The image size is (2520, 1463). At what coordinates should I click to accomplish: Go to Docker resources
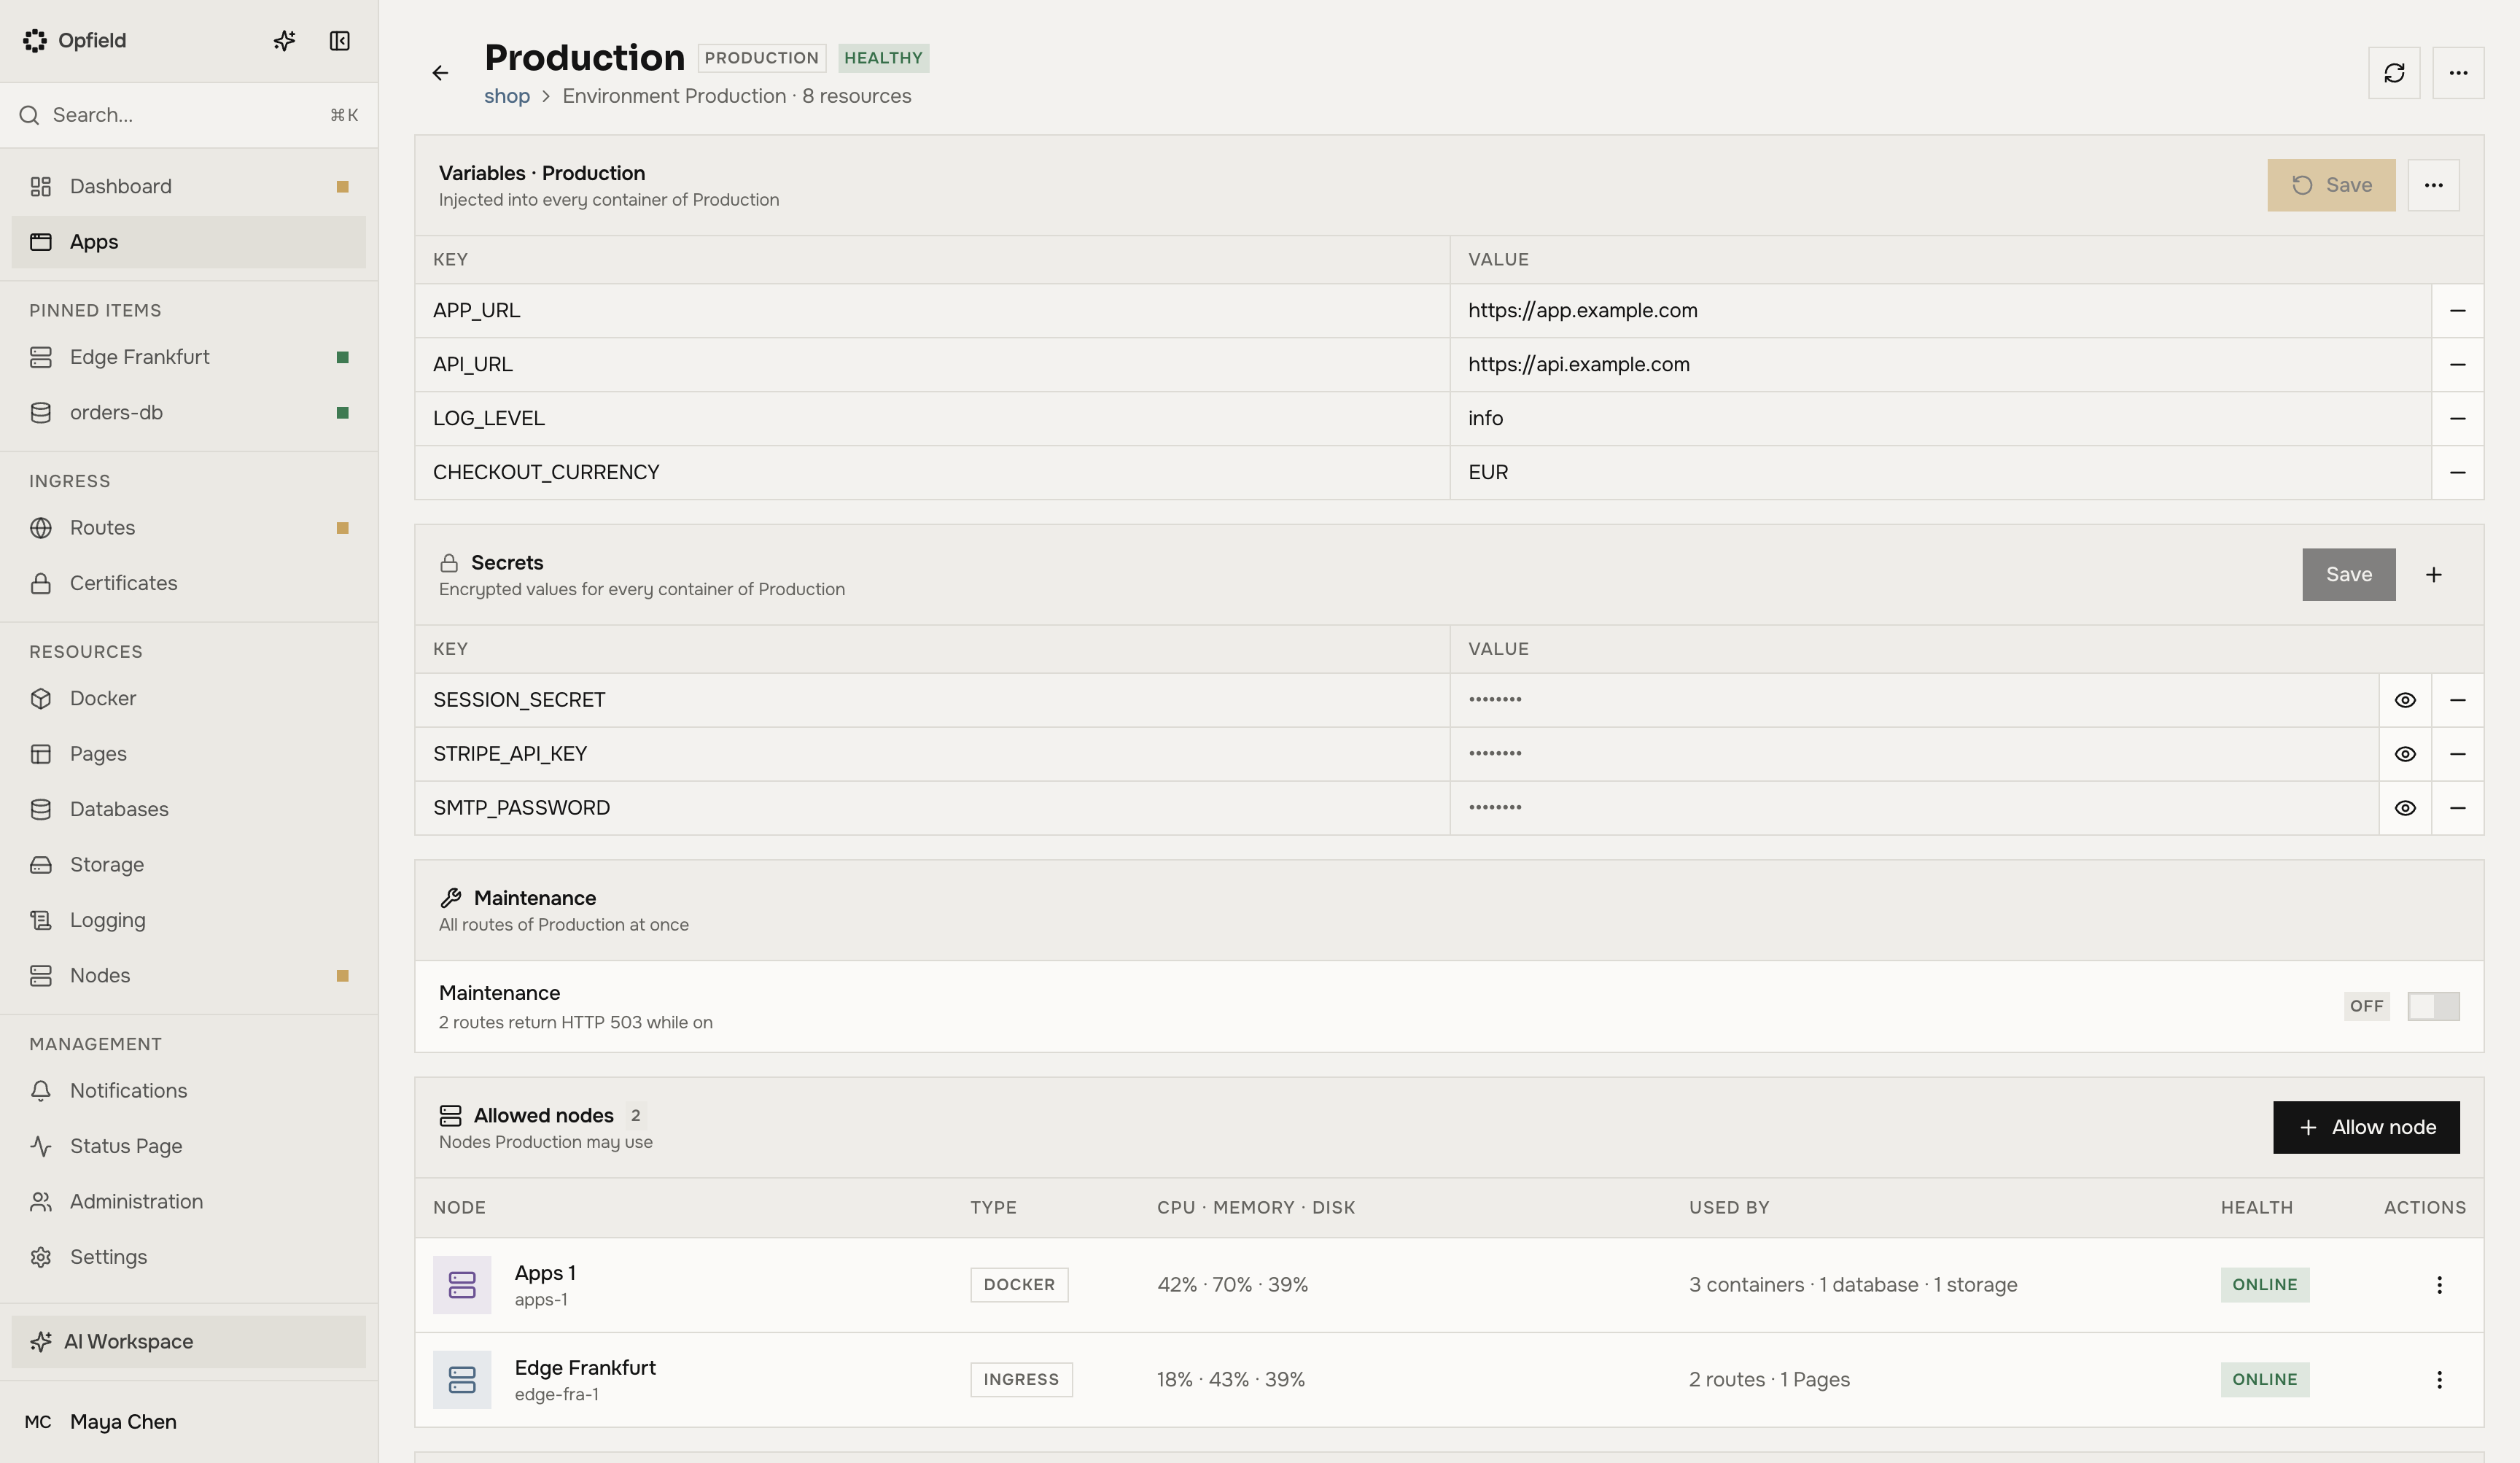coord(189,699)
